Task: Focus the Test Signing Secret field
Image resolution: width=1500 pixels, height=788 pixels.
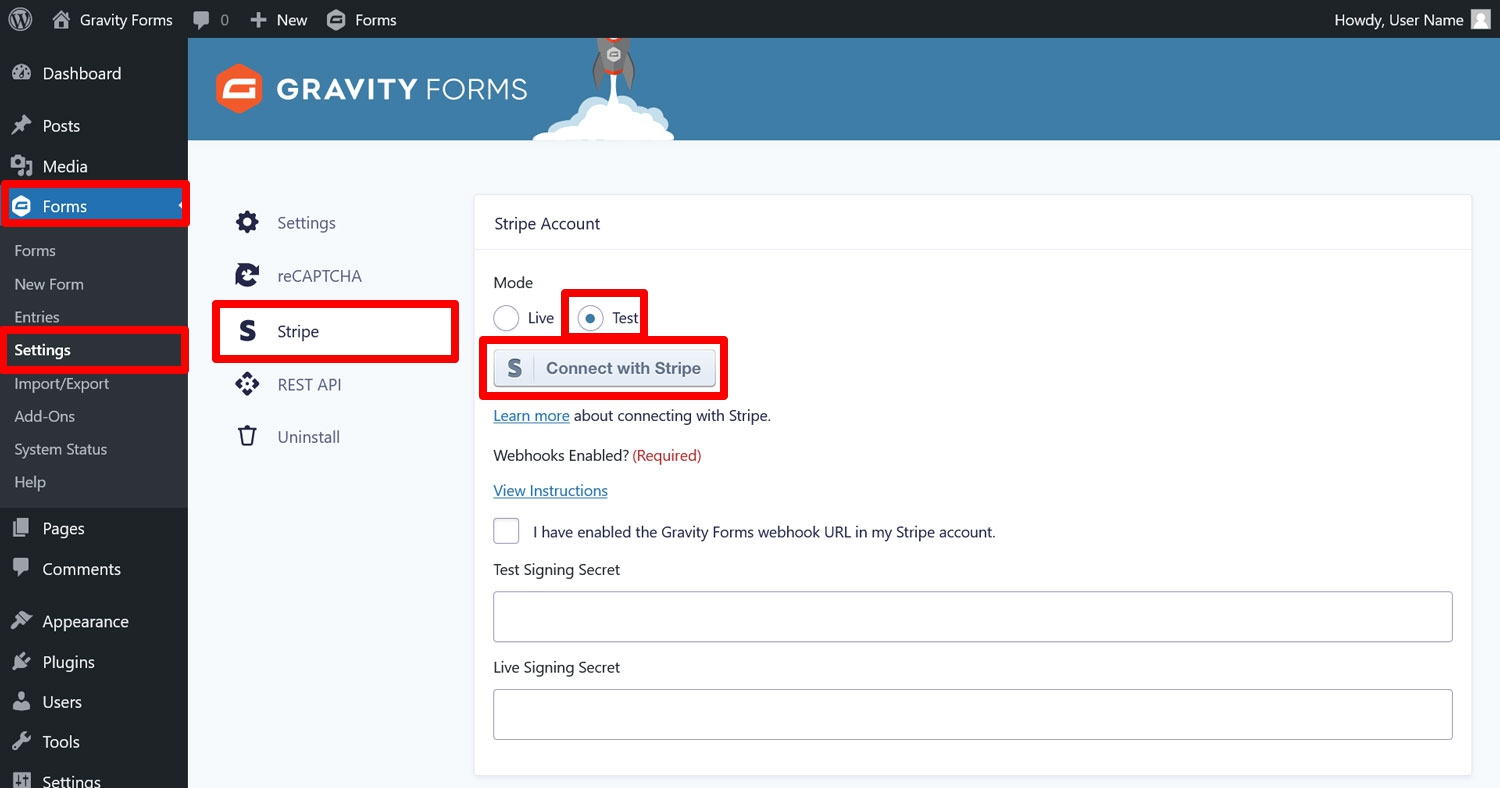Action: pos(972,616)
